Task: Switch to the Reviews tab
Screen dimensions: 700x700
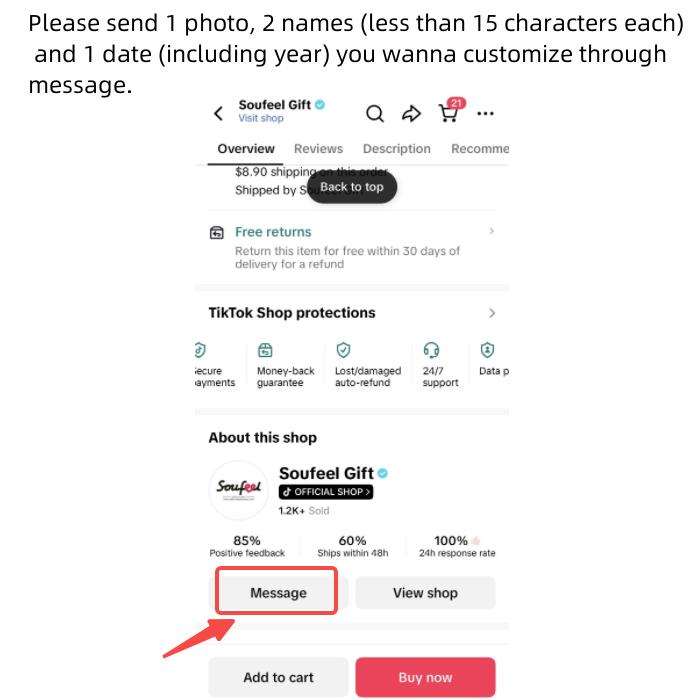Action: tap(318, 149)
